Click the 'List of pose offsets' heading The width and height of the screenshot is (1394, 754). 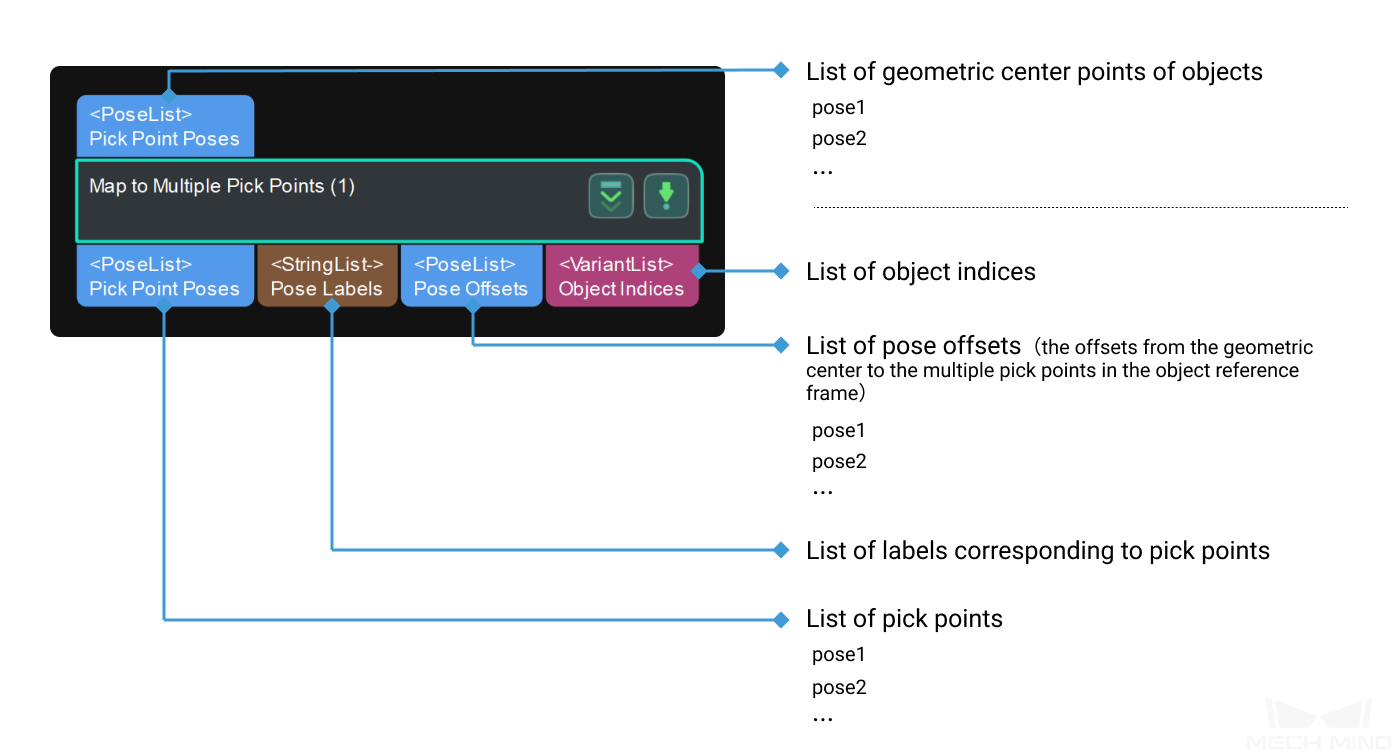pos(913,346)
